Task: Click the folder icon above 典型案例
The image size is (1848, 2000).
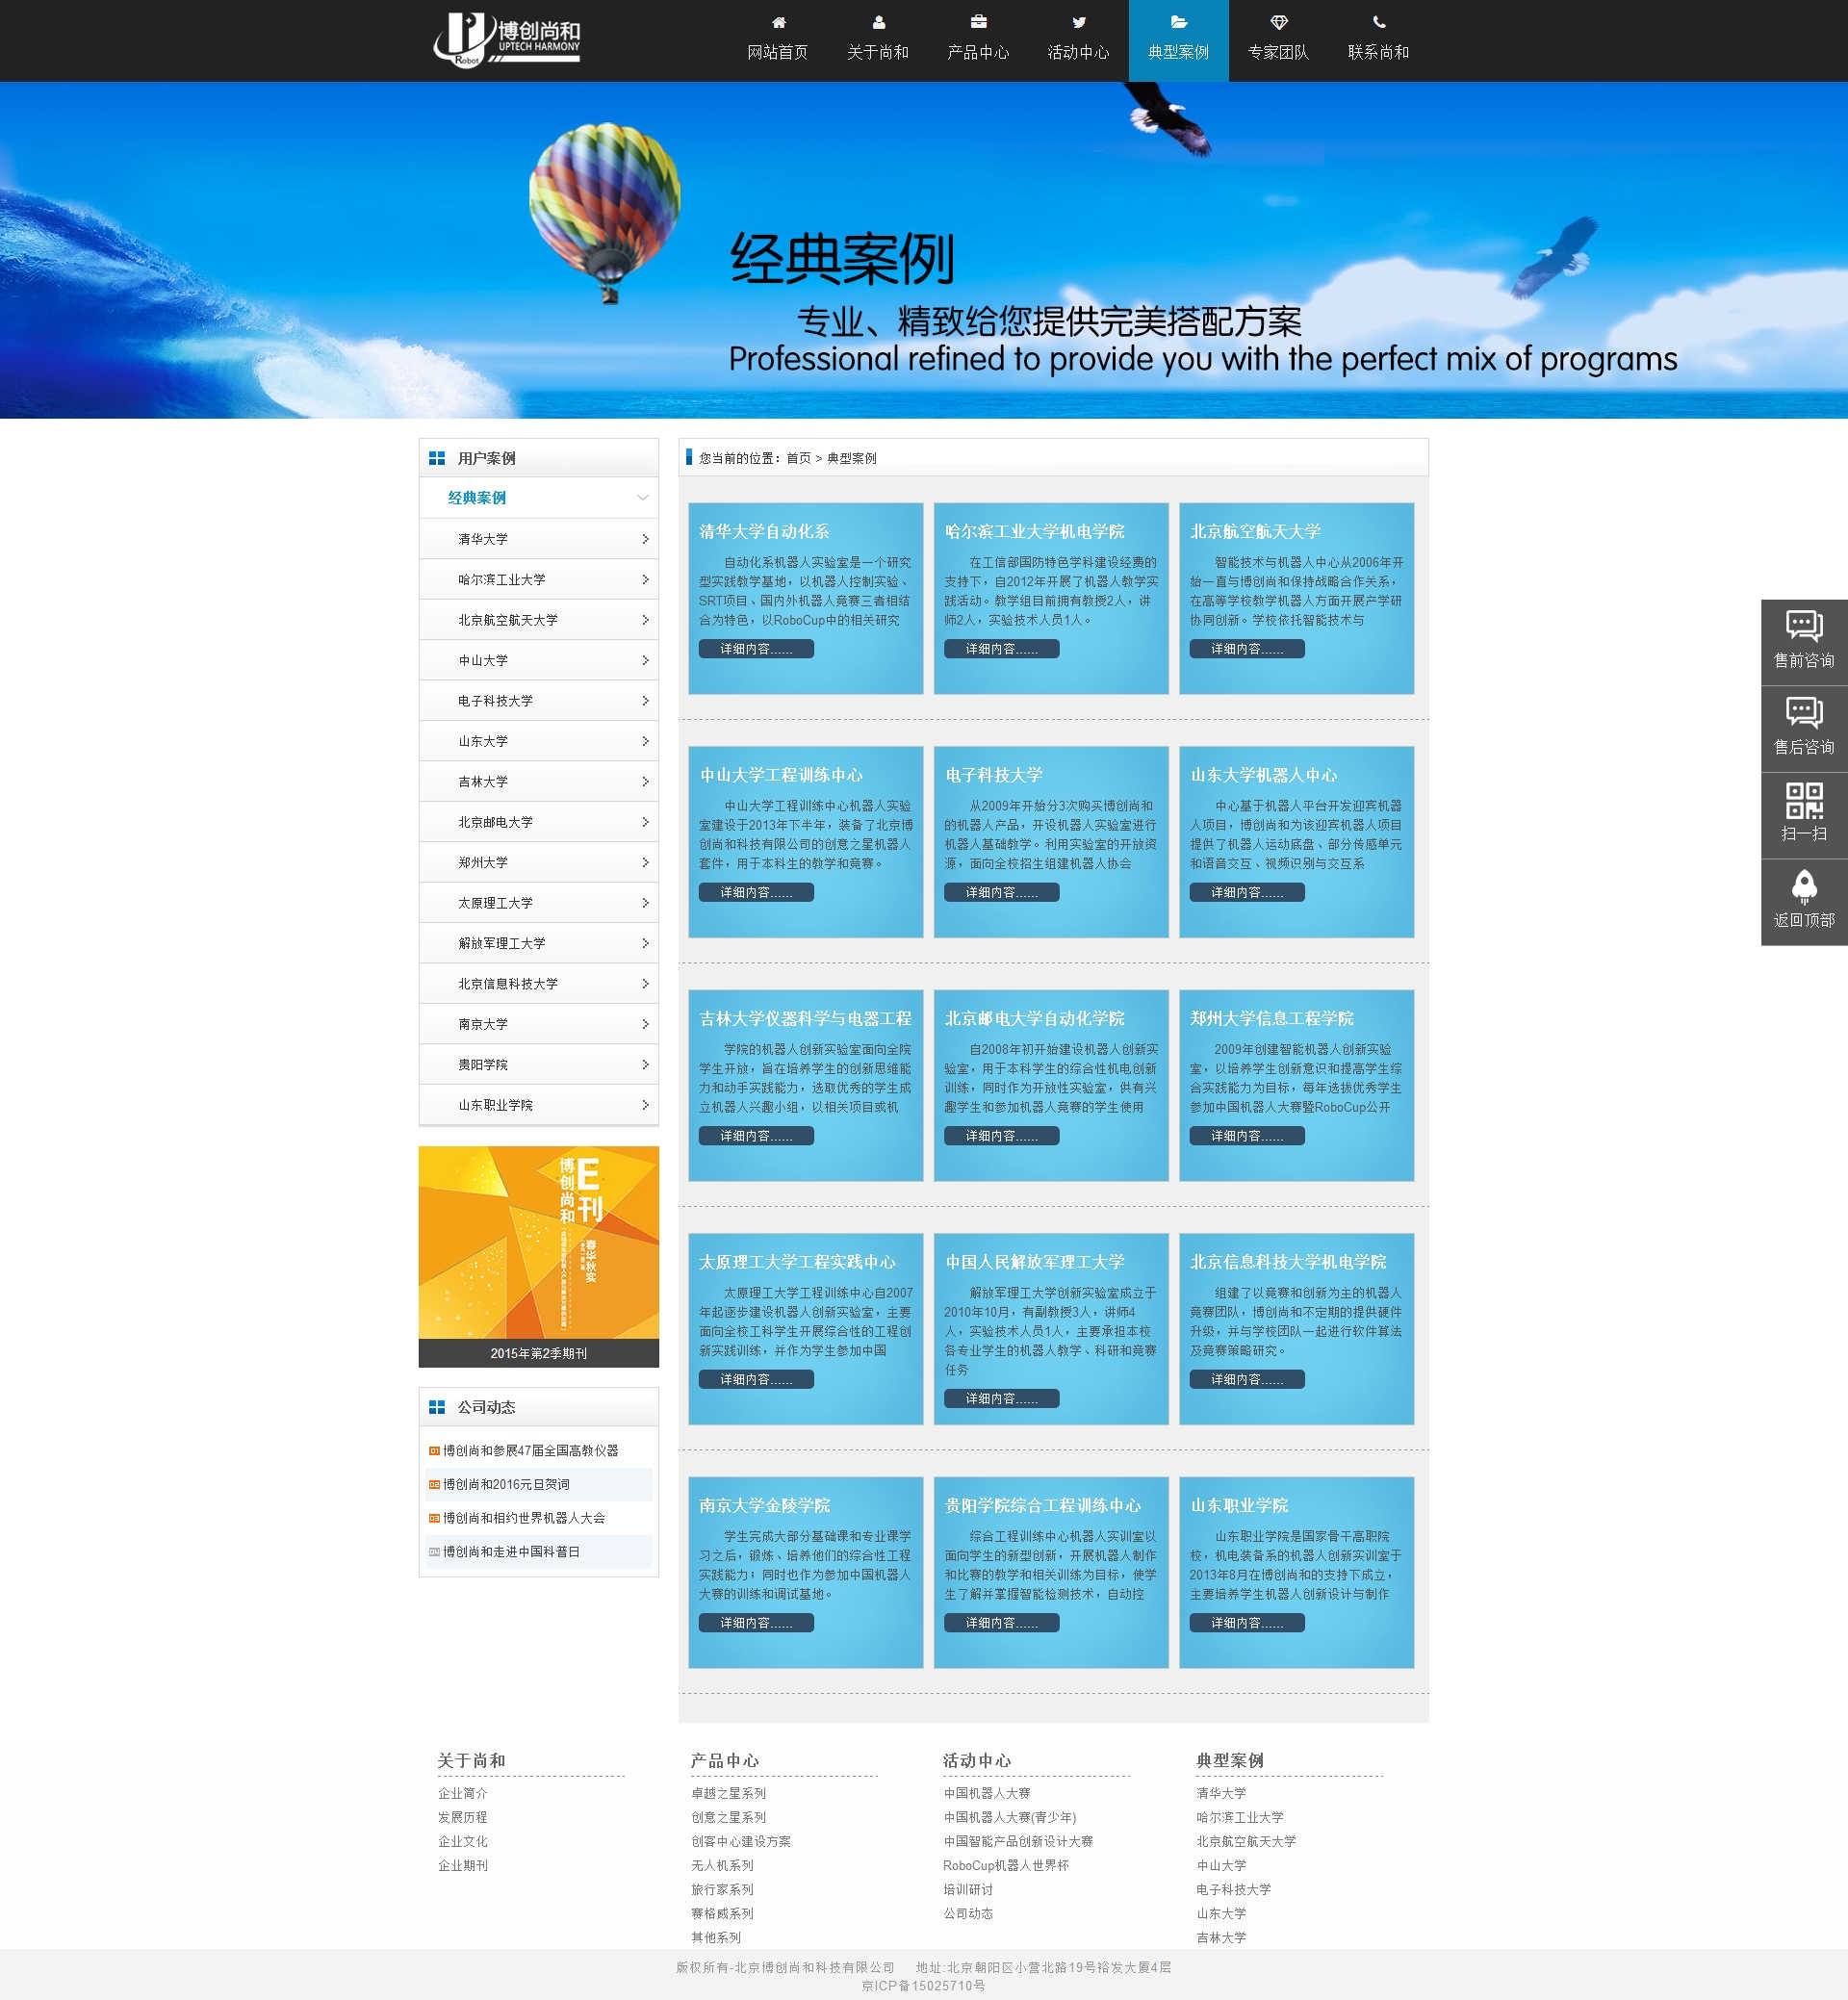Action: coord(1179,22)
